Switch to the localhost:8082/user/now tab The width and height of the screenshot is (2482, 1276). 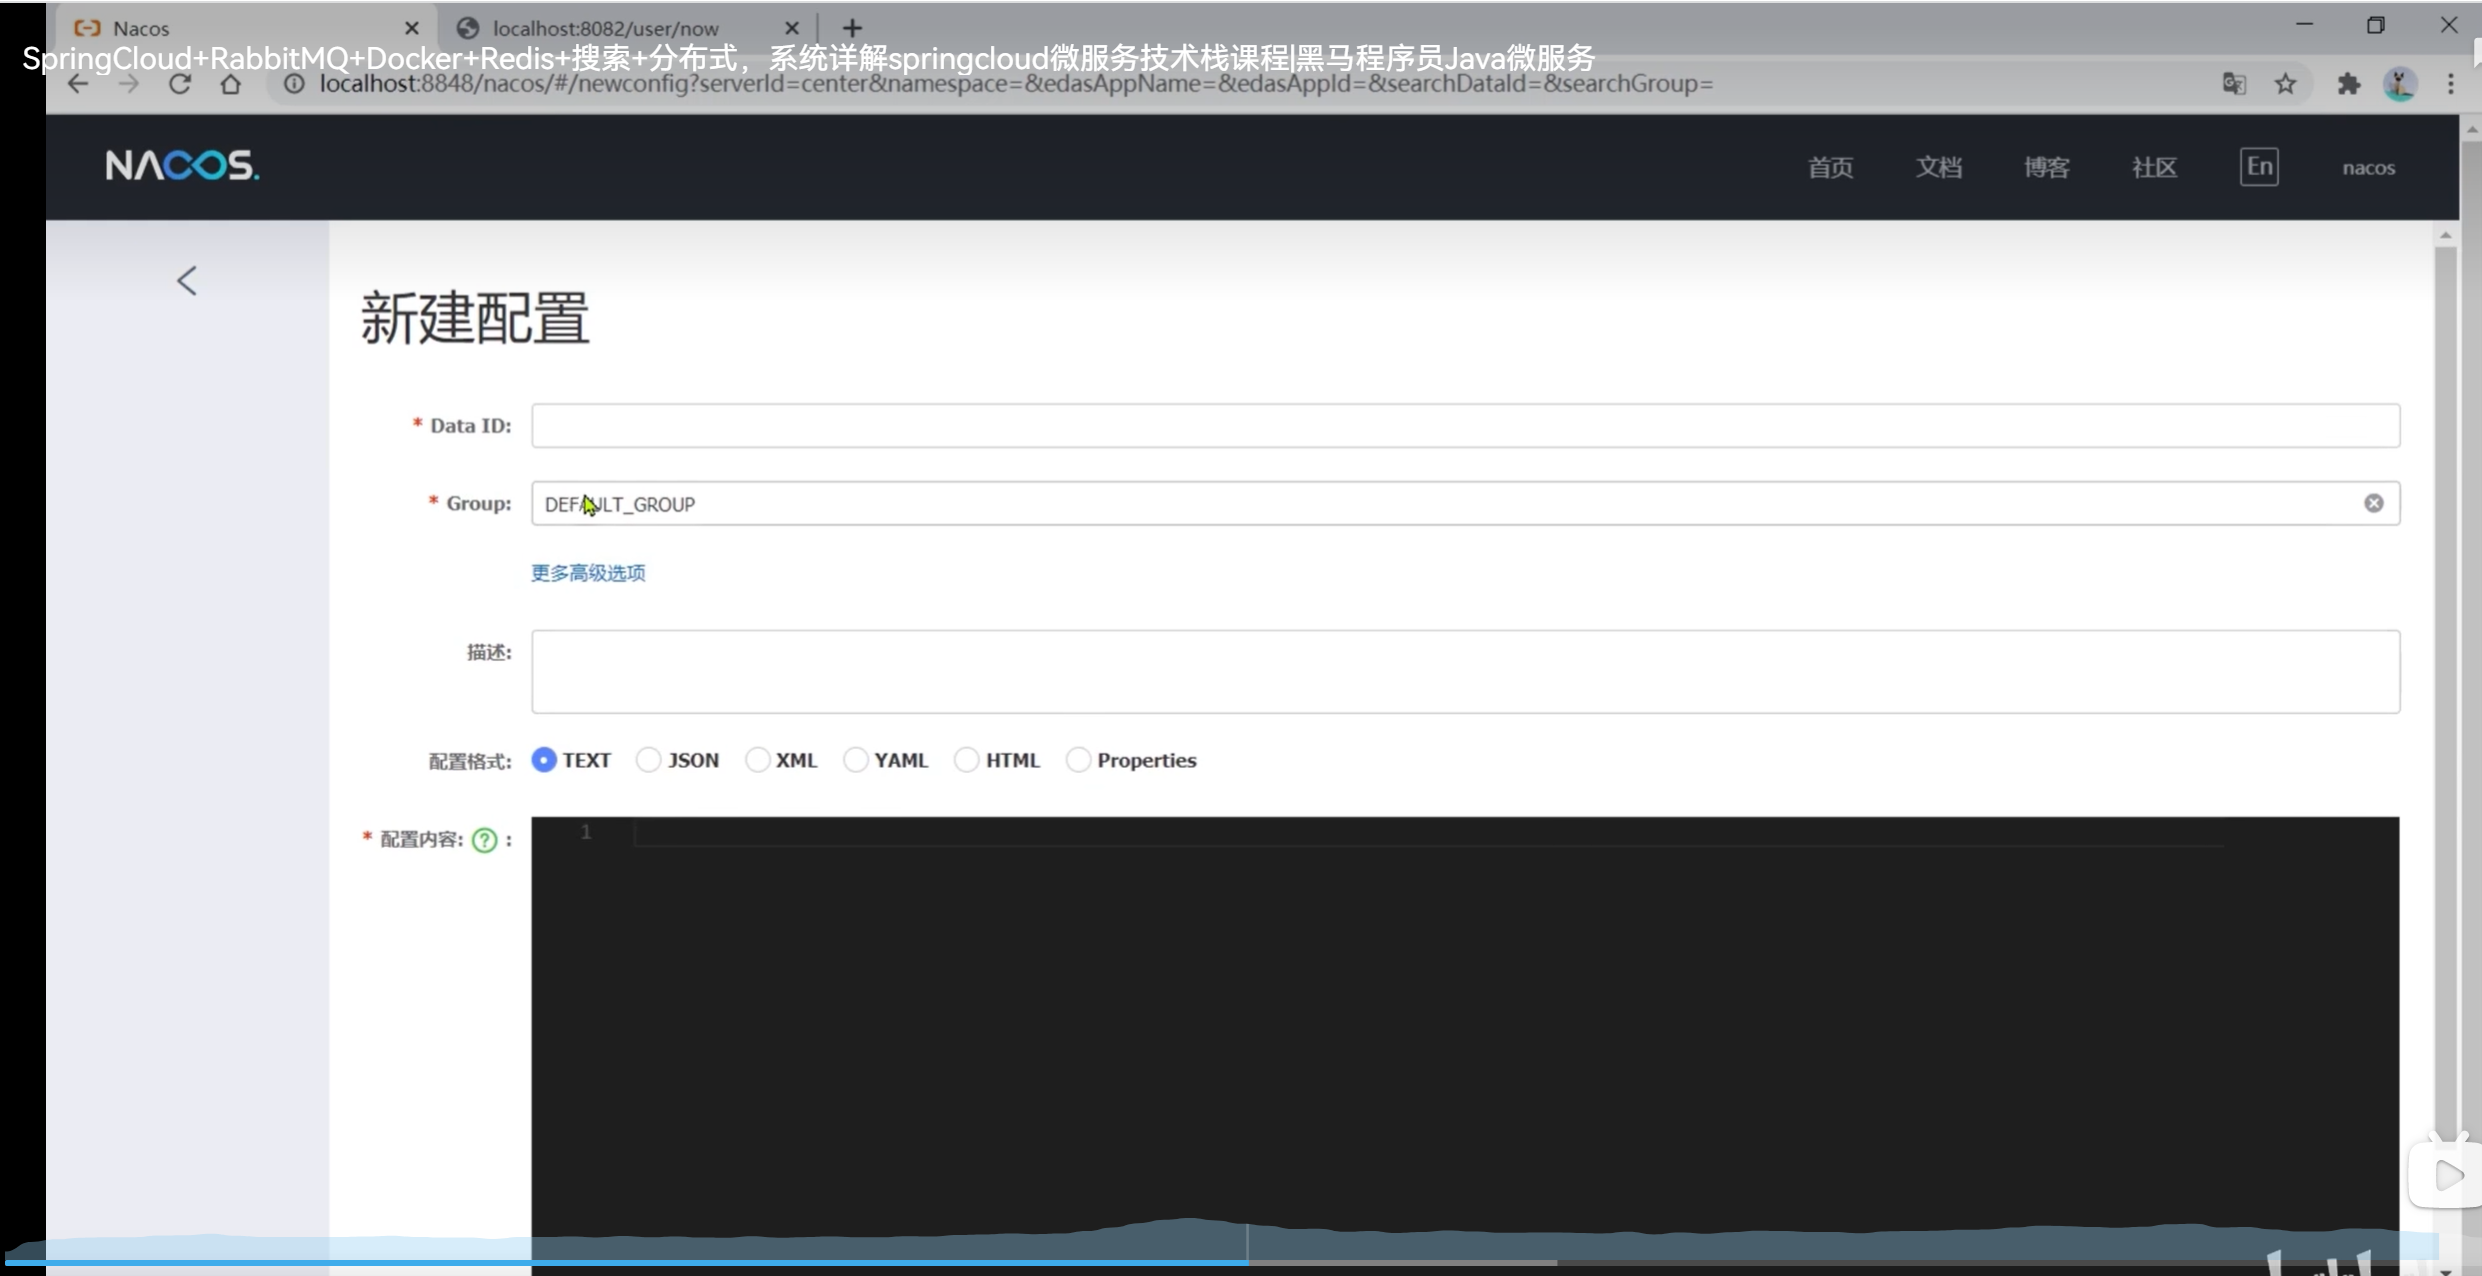[605, 28]
